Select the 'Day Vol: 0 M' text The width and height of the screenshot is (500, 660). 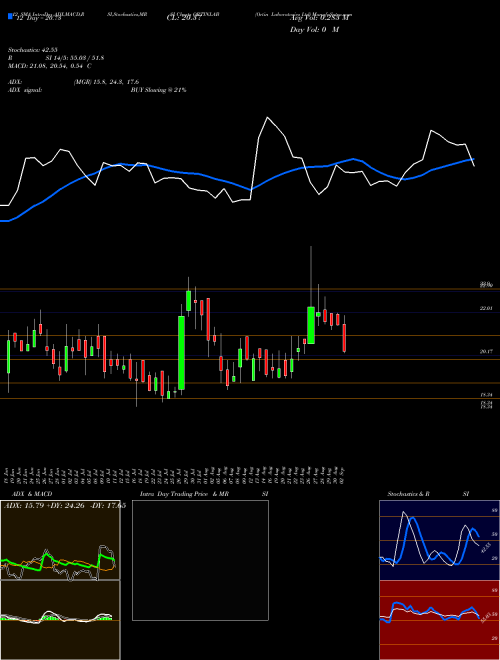click(x=314, y=30)
